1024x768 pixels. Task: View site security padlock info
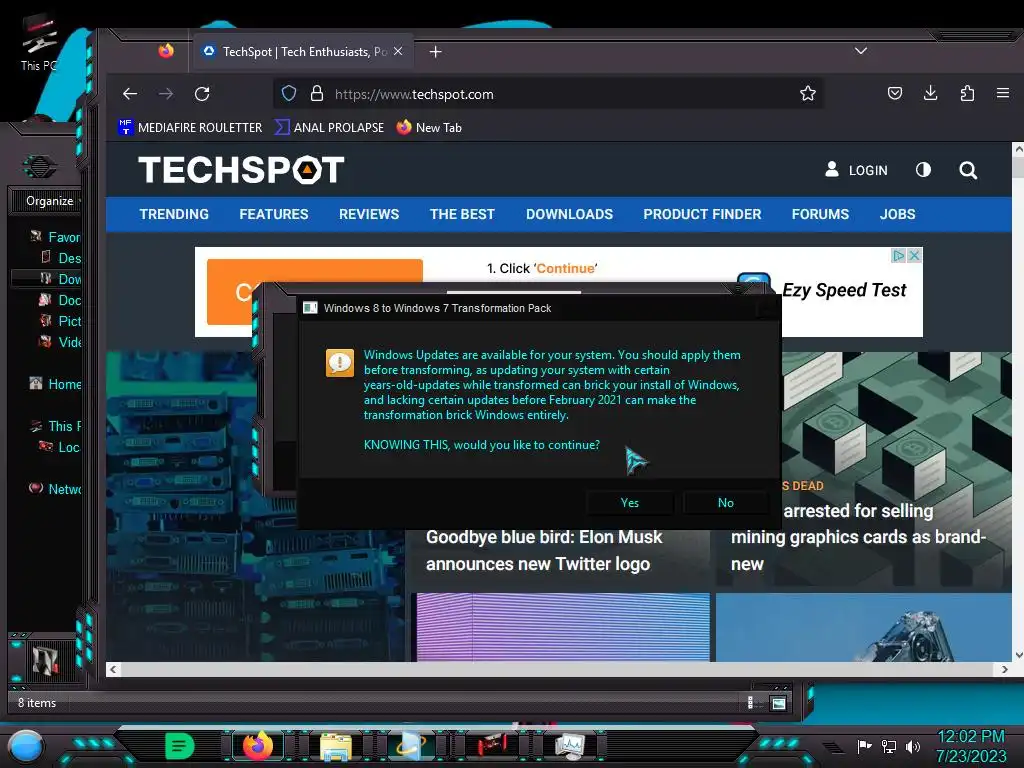click(317, 93)
